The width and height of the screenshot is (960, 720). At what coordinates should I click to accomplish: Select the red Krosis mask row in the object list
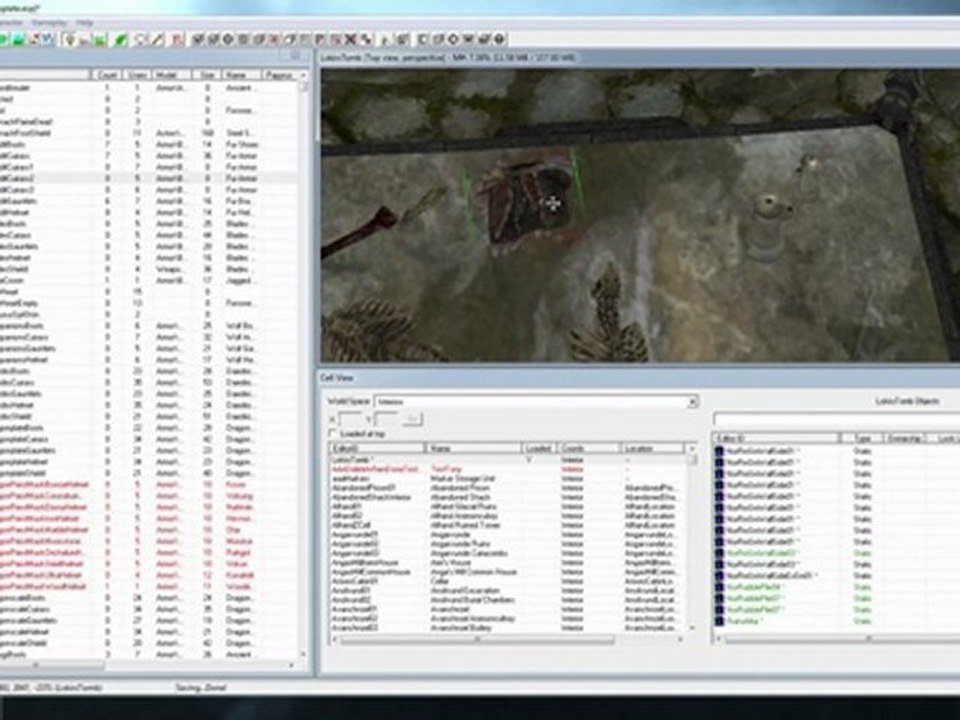(150, 484)
